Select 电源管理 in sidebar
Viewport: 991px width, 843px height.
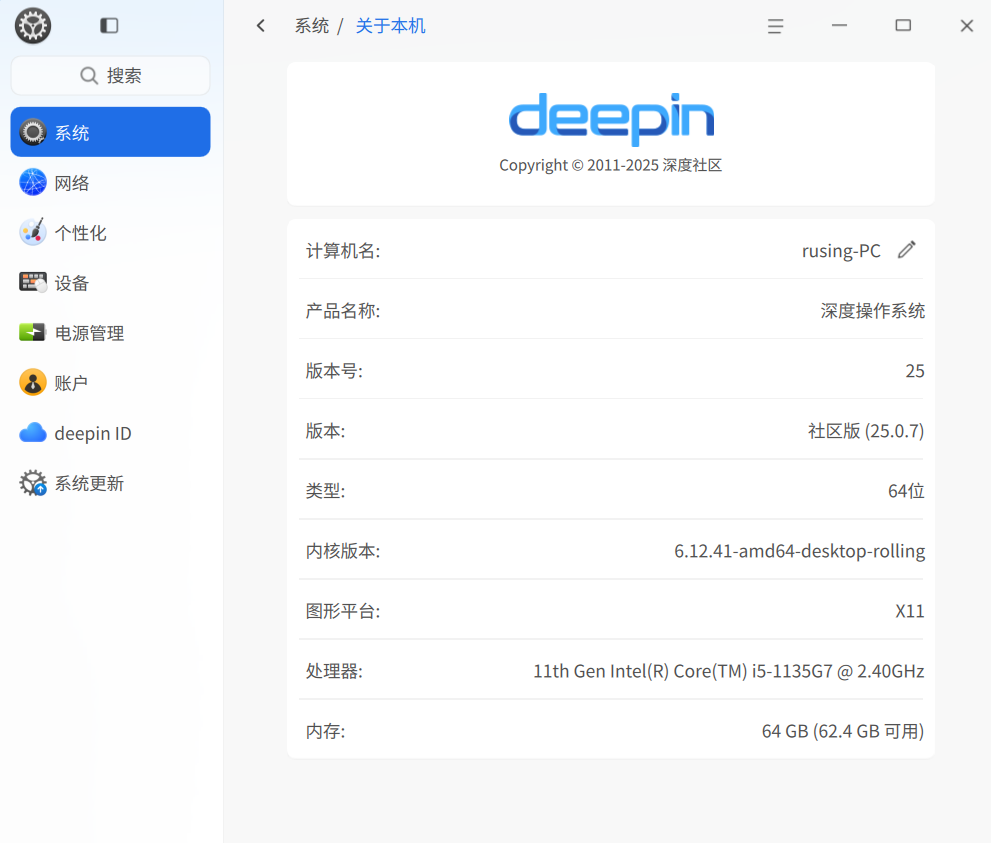click(111, 332)
